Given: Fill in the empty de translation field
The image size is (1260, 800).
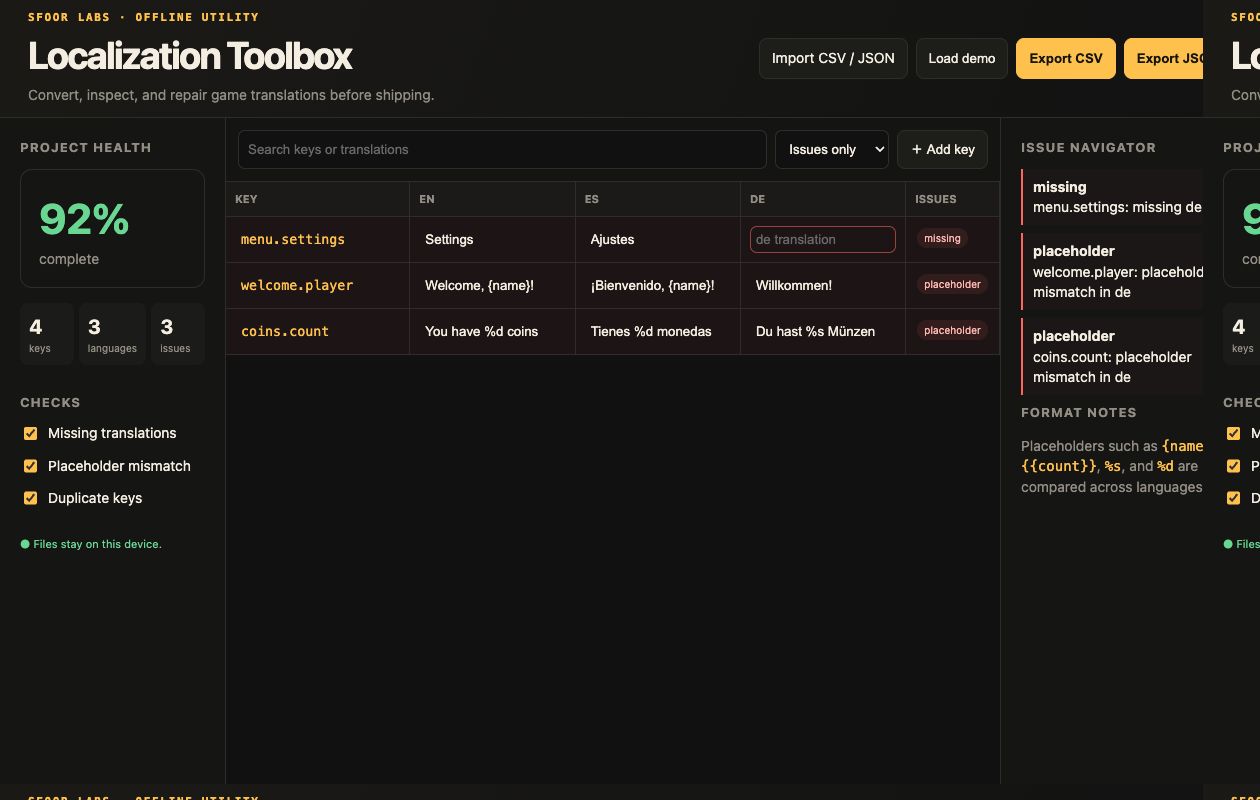Looking at the screenshot, I should click(x=822, y=239).
